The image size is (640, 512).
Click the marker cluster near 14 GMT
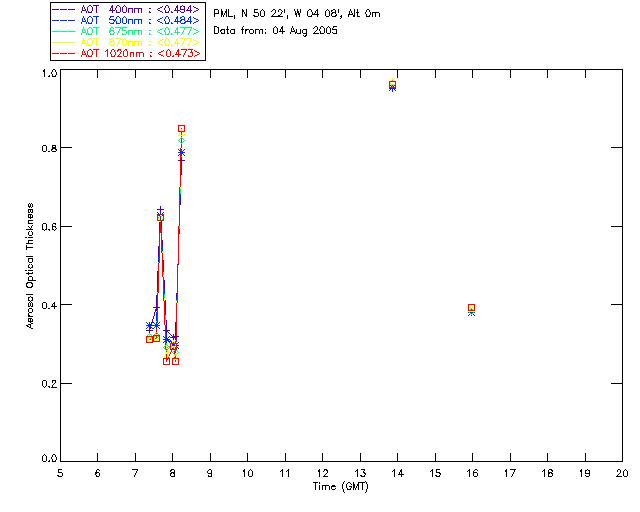pos(392,85)
